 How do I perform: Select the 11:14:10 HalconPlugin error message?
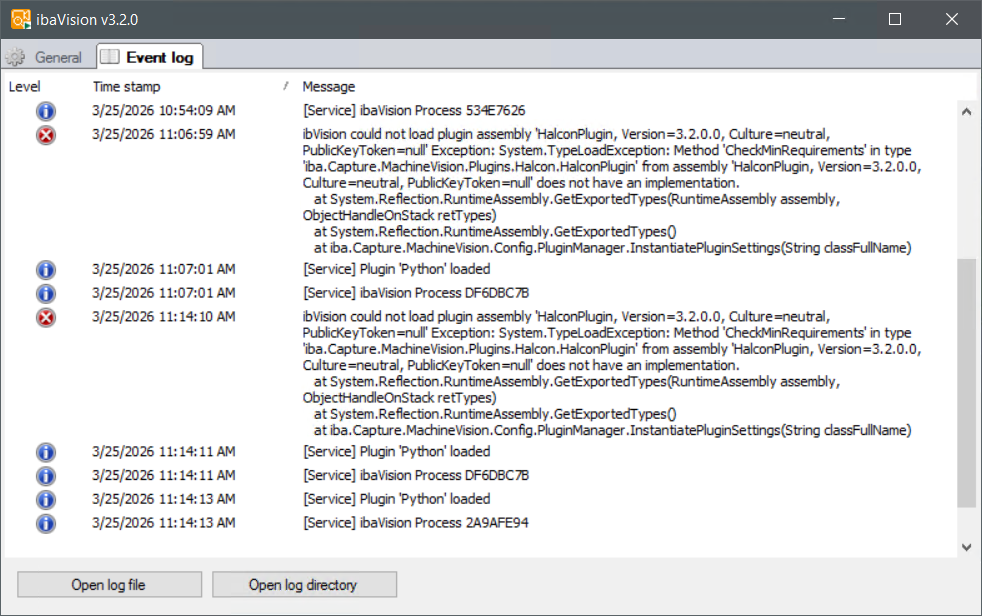(612, 373)
